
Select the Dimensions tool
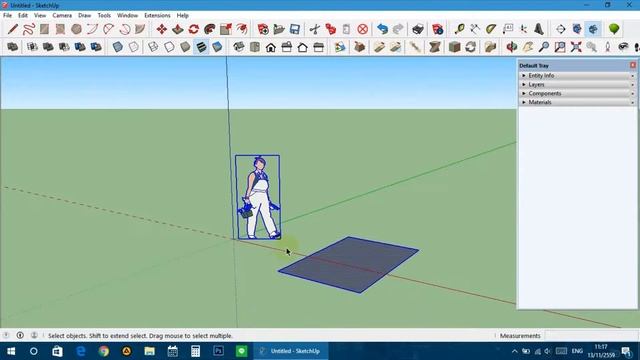[x=475, y=29]
